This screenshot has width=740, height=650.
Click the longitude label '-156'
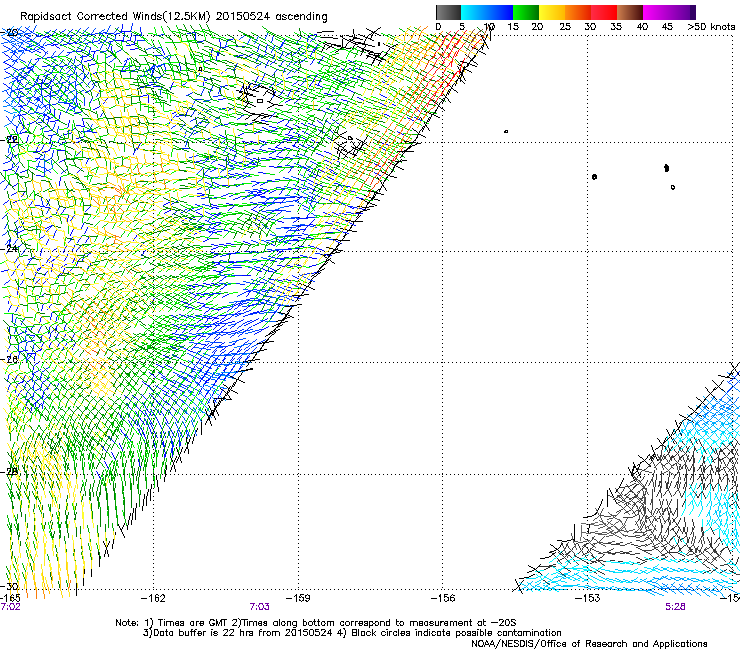(x=443, y=598)
